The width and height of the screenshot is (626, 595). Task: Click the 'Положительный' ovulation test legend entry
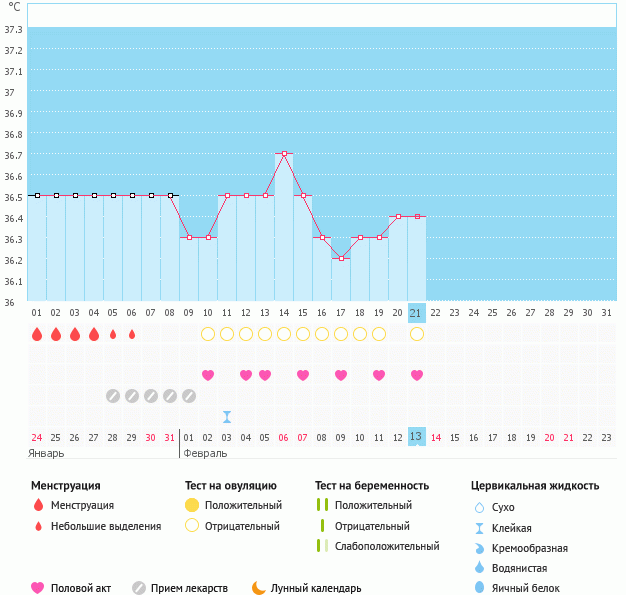click(x=242, y=505)
